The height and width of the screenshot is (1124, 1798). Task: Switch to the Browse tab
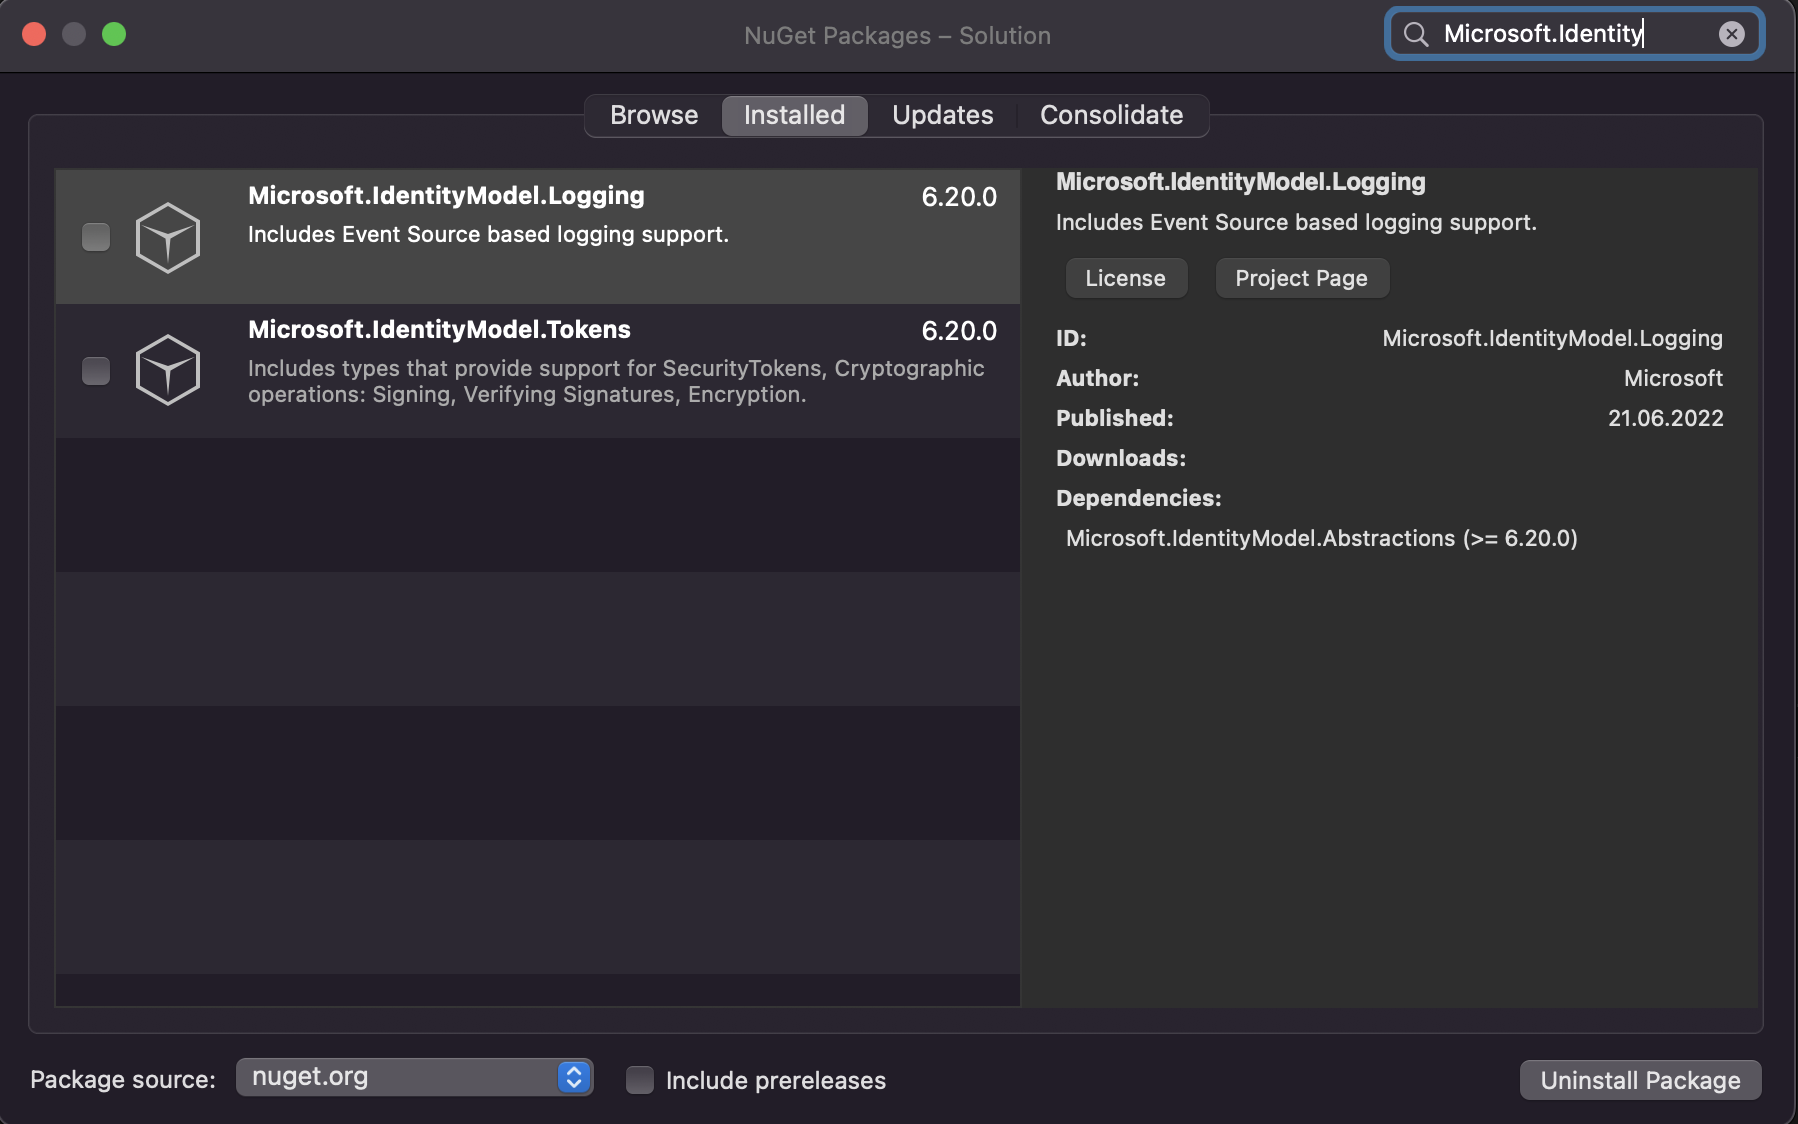pos(654,115)
